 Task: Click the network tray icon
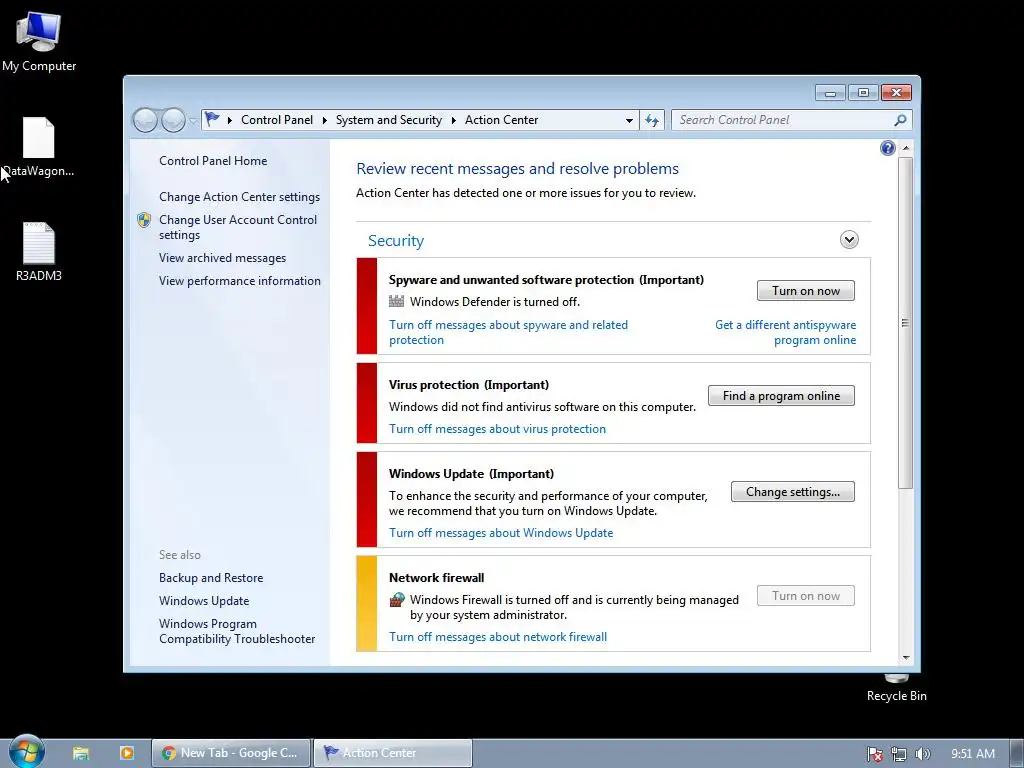(x=899, y=754)
